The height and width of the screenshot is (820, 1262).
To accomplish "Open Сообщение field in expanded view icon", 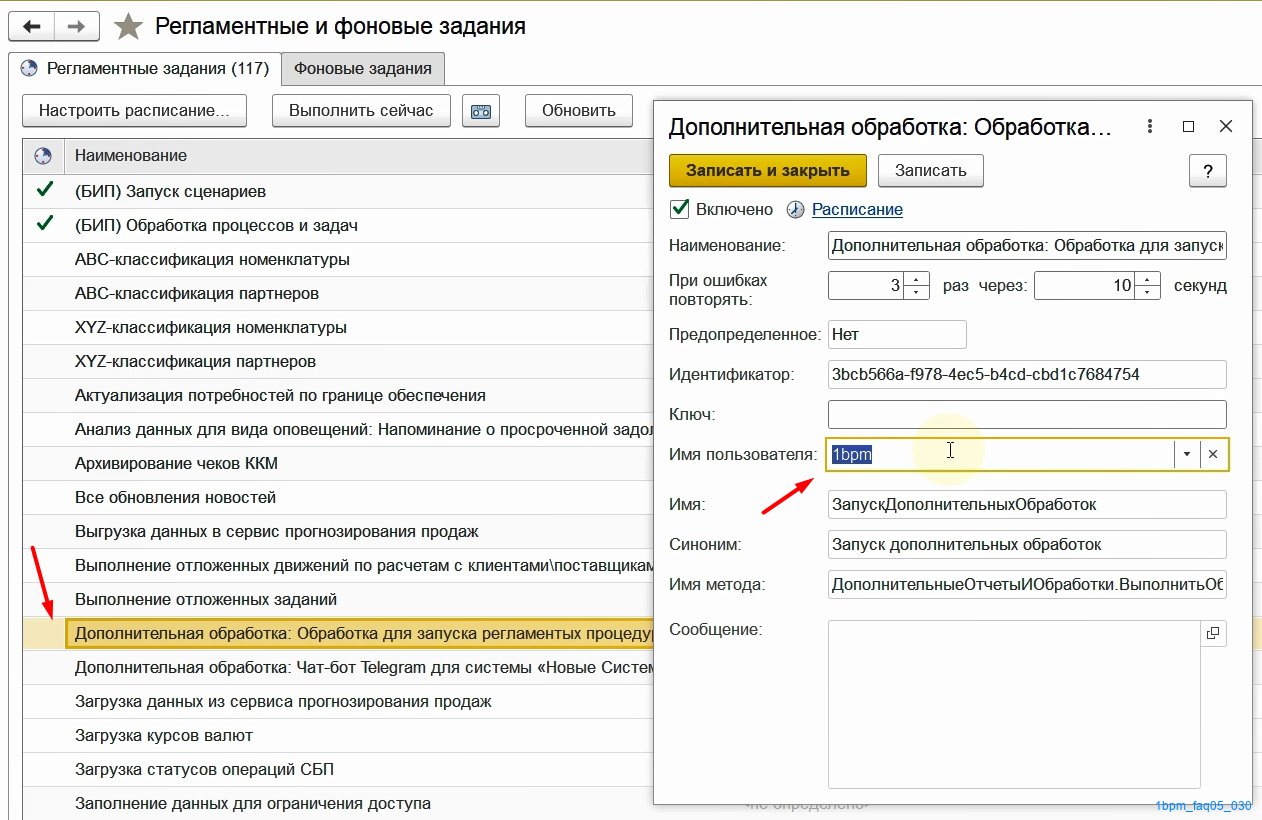I will pos(1213,632).
